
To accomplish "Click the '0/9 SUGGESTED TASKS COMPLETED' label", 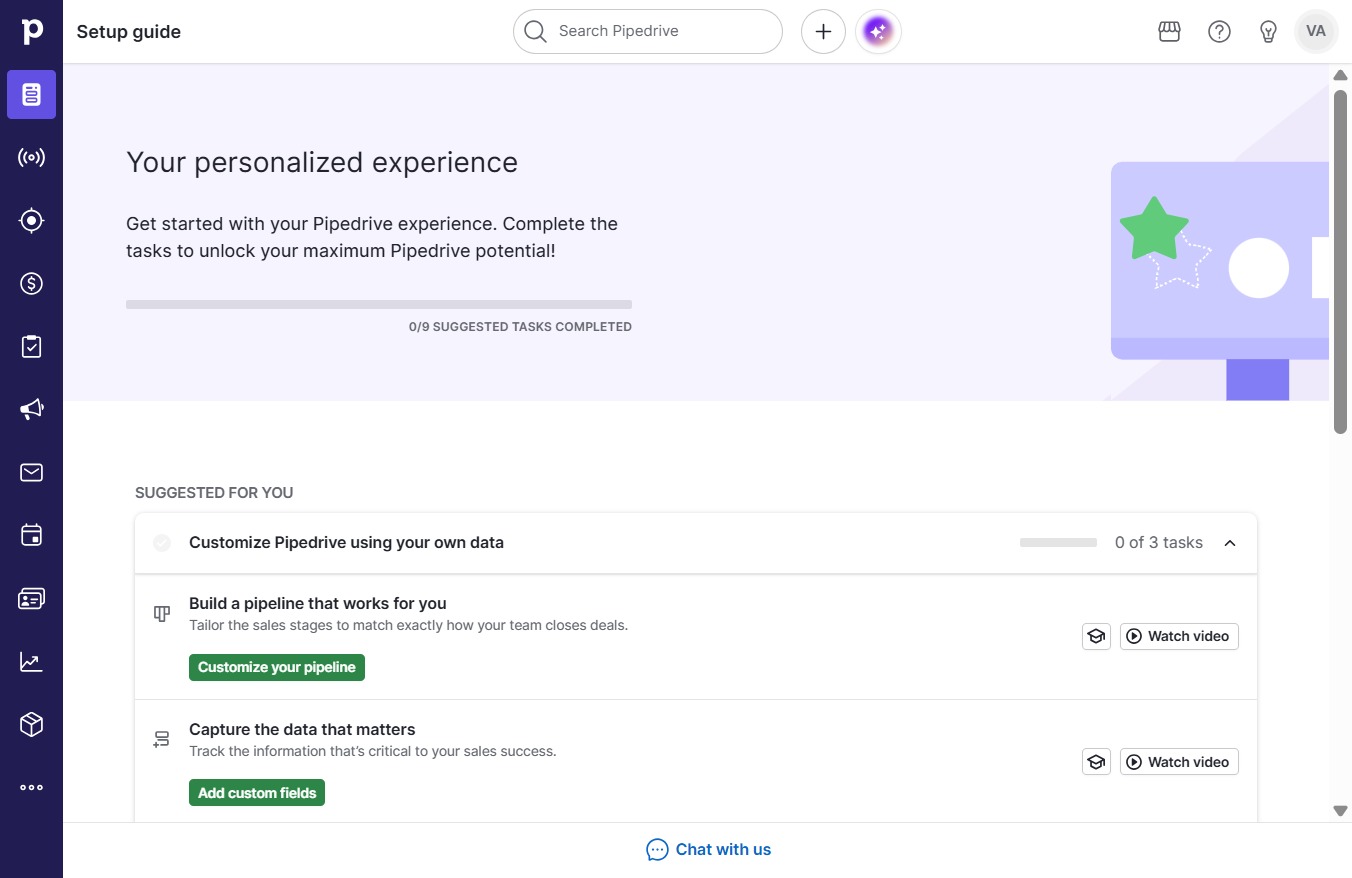I will (x=520, y=327).
